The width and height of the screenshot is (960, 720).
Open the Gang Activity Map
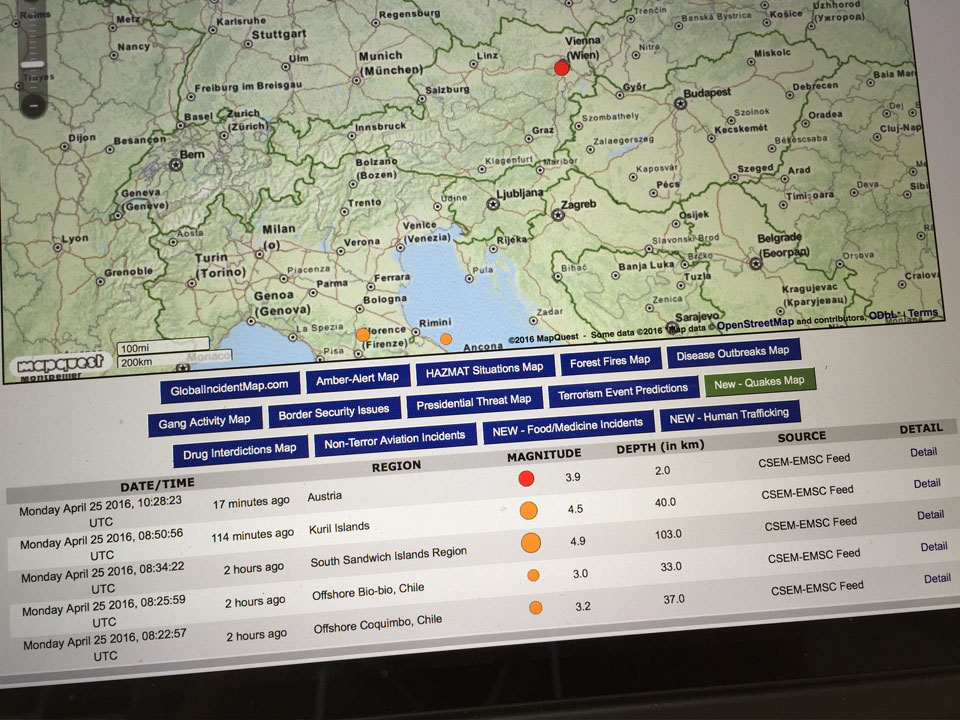coord(204,421)
